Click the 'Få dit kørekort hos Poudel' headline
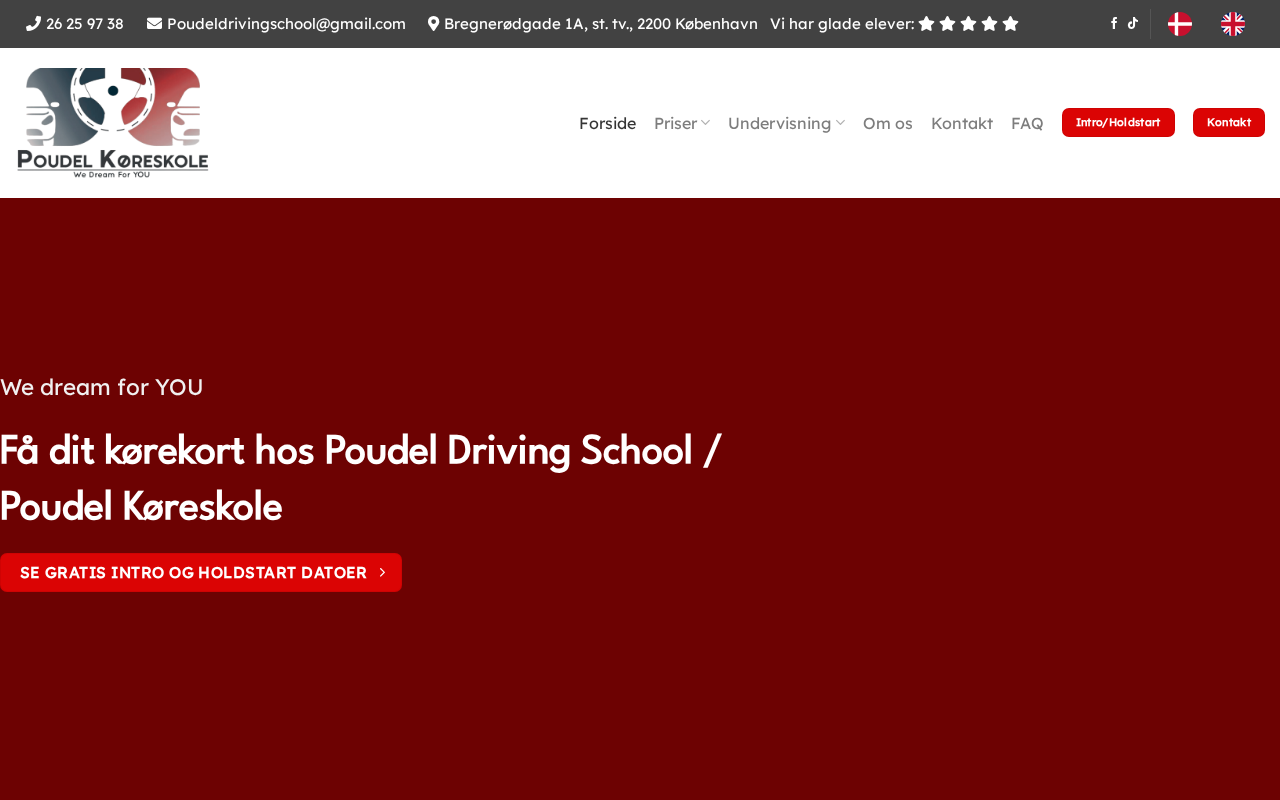 361,478
